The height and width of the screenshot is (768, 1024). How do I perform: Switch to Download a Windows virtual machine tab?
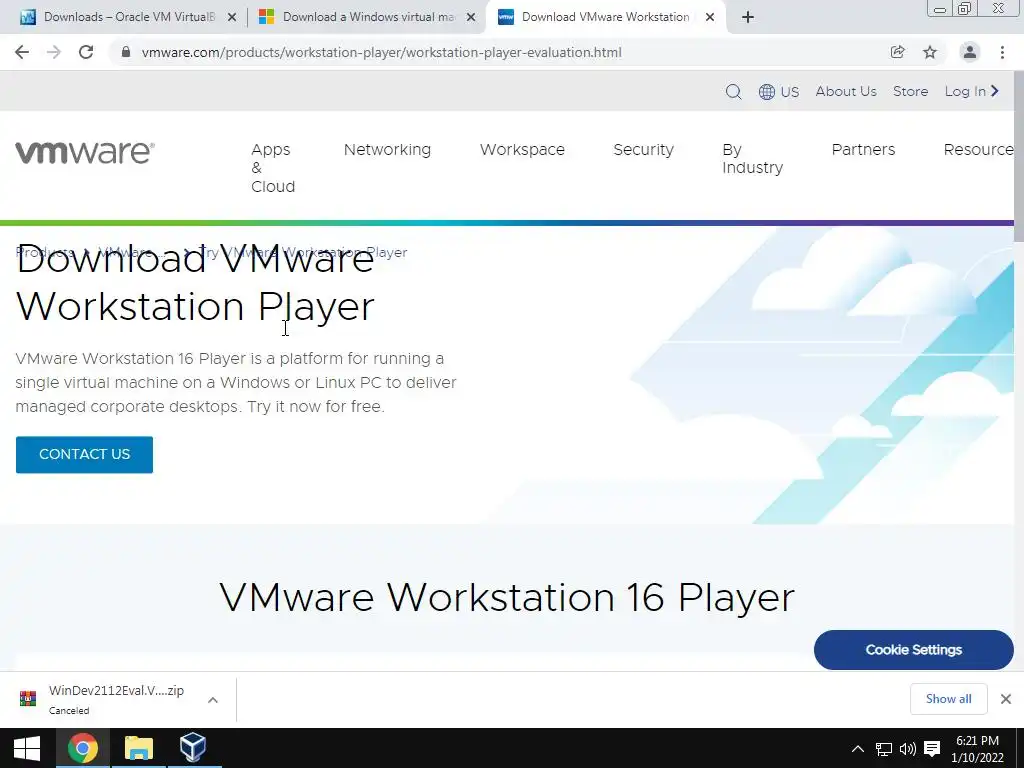[366, 17]
